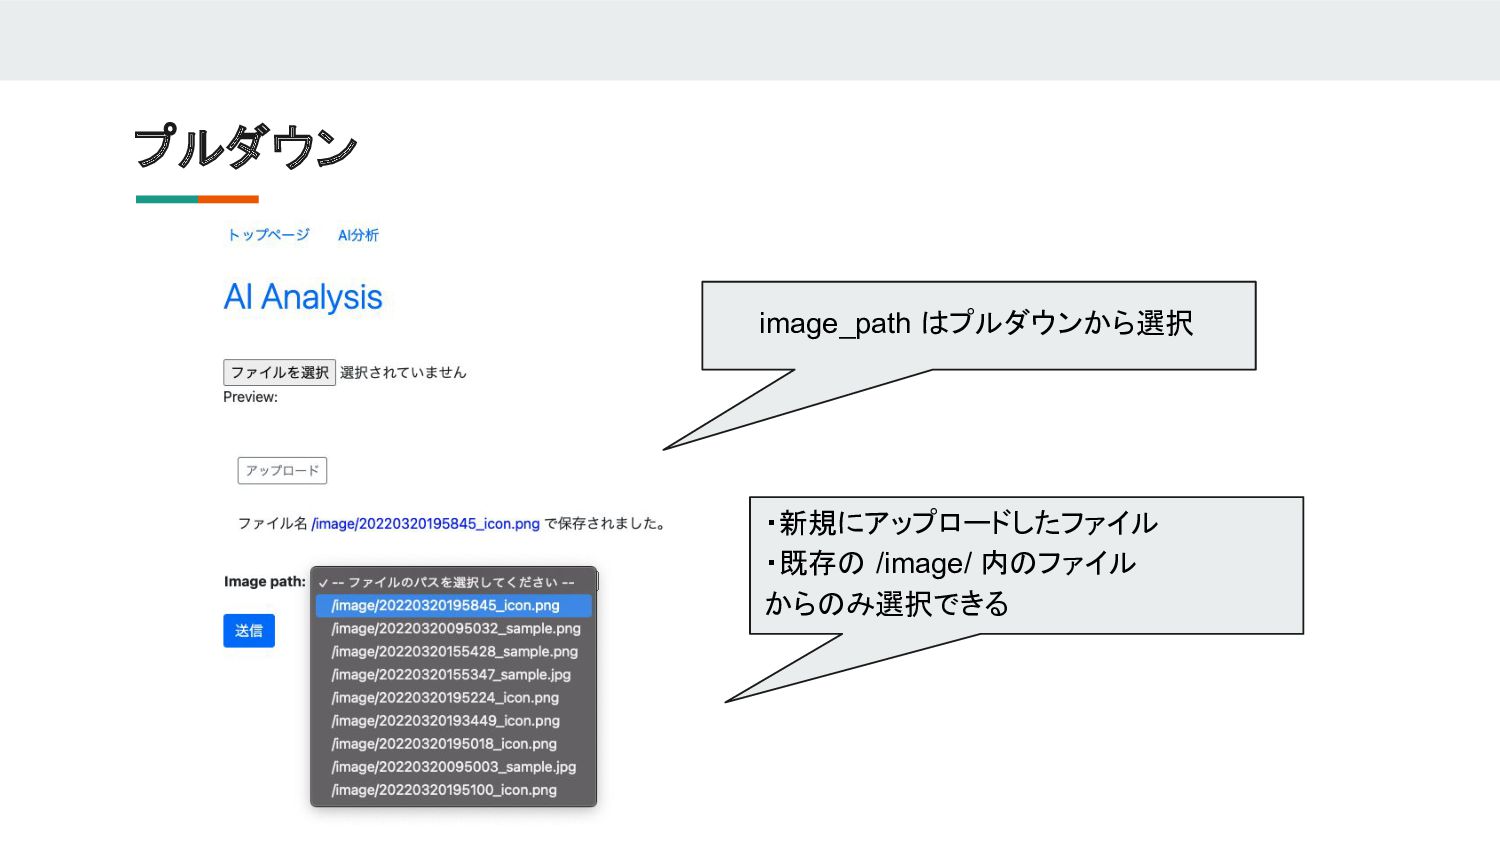The image size is (1500, 844).
Task: Click the Preview: label
Action: (x=250, y=397)
